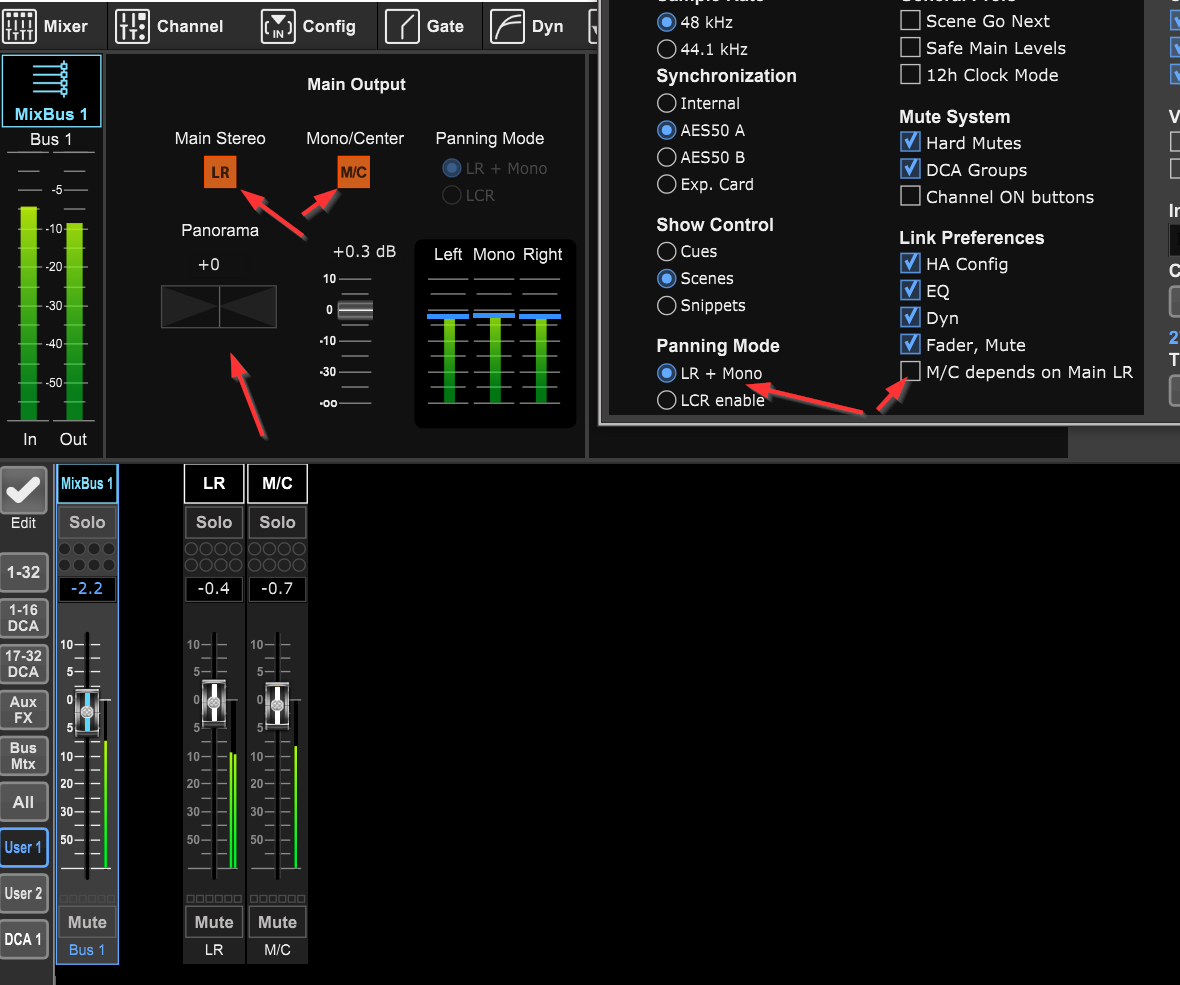Select the M/C strip header
This screenshot has width=1180, height=985.
[277, 483]
